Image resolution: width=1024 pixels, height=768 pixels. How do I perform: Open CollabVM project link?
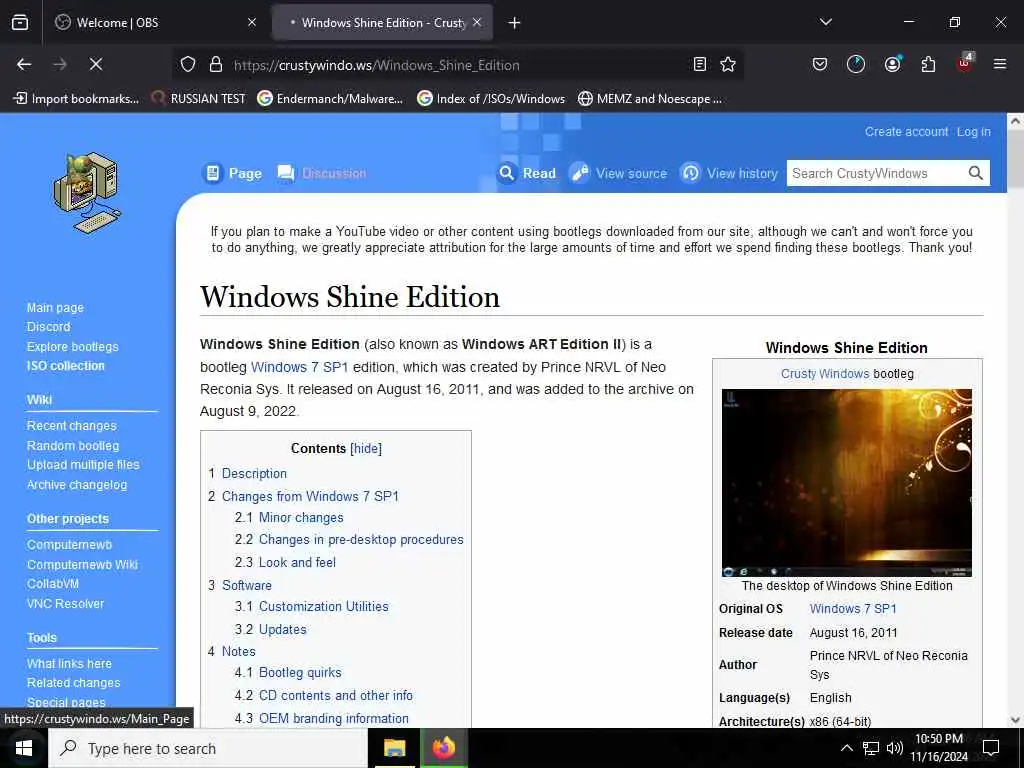pyautogui.click(x=53, y=584)
